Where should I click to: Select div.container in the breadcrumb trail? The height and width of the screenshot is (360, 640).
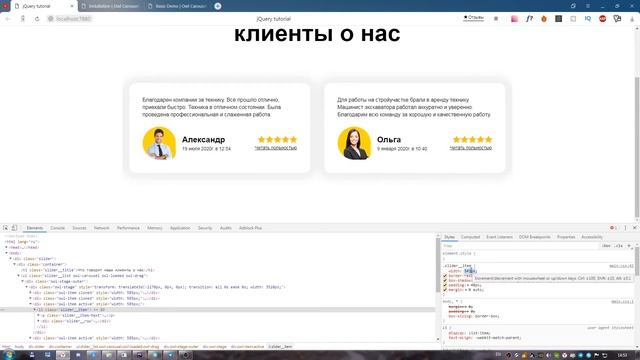[x=60, y=347]
